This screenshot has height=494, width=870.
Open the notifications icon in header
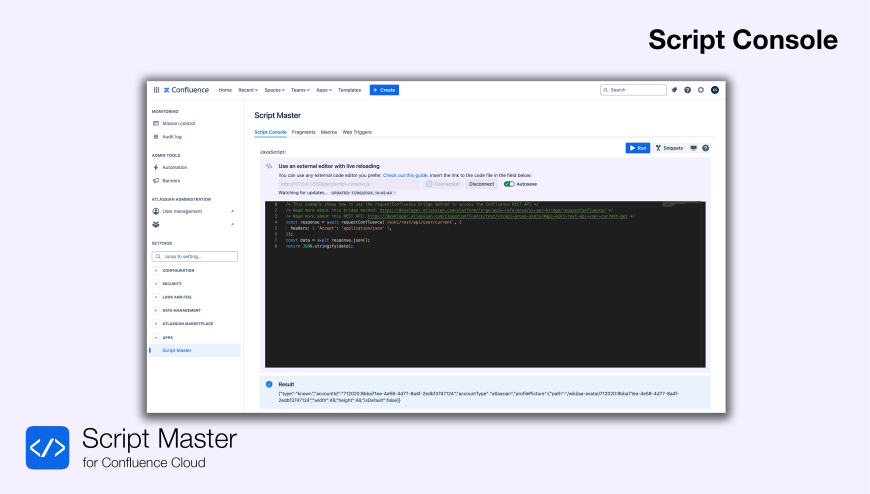[674, 90]
